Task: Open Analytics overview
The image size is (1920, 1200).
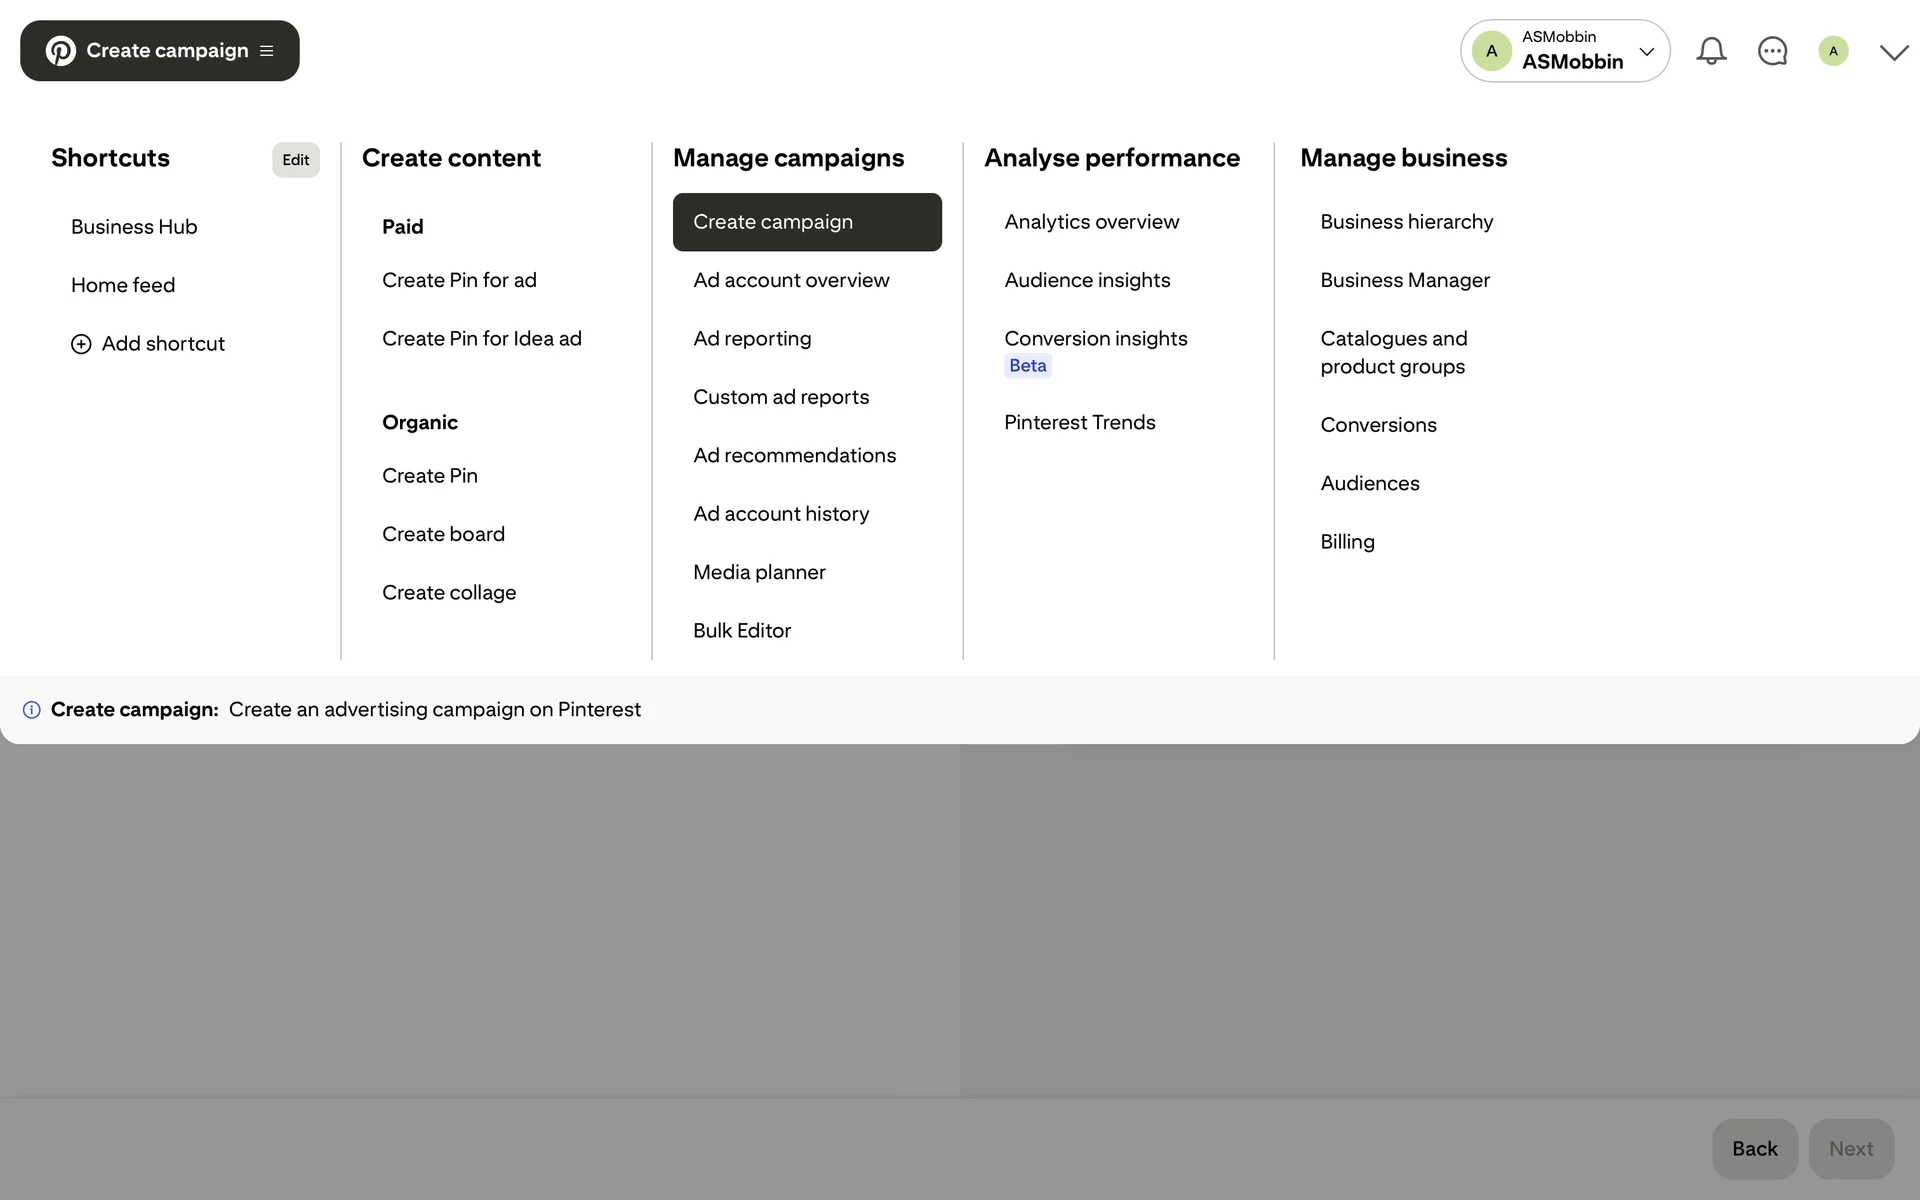Action: click(x=1091, y=222)
